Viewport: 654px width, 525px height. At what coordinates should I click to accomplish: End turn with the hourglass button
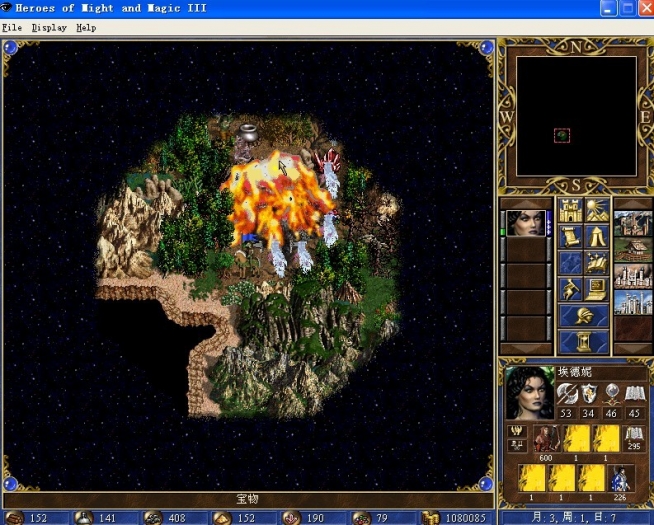584,342
